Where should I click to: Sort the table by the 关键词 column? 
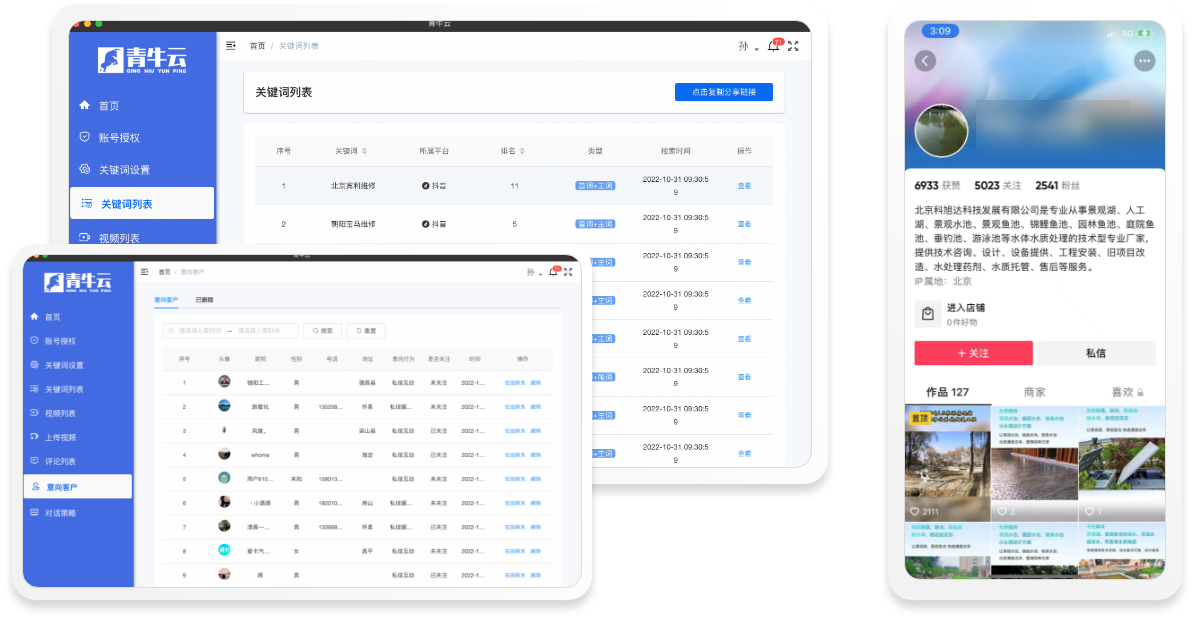[350, 151]
